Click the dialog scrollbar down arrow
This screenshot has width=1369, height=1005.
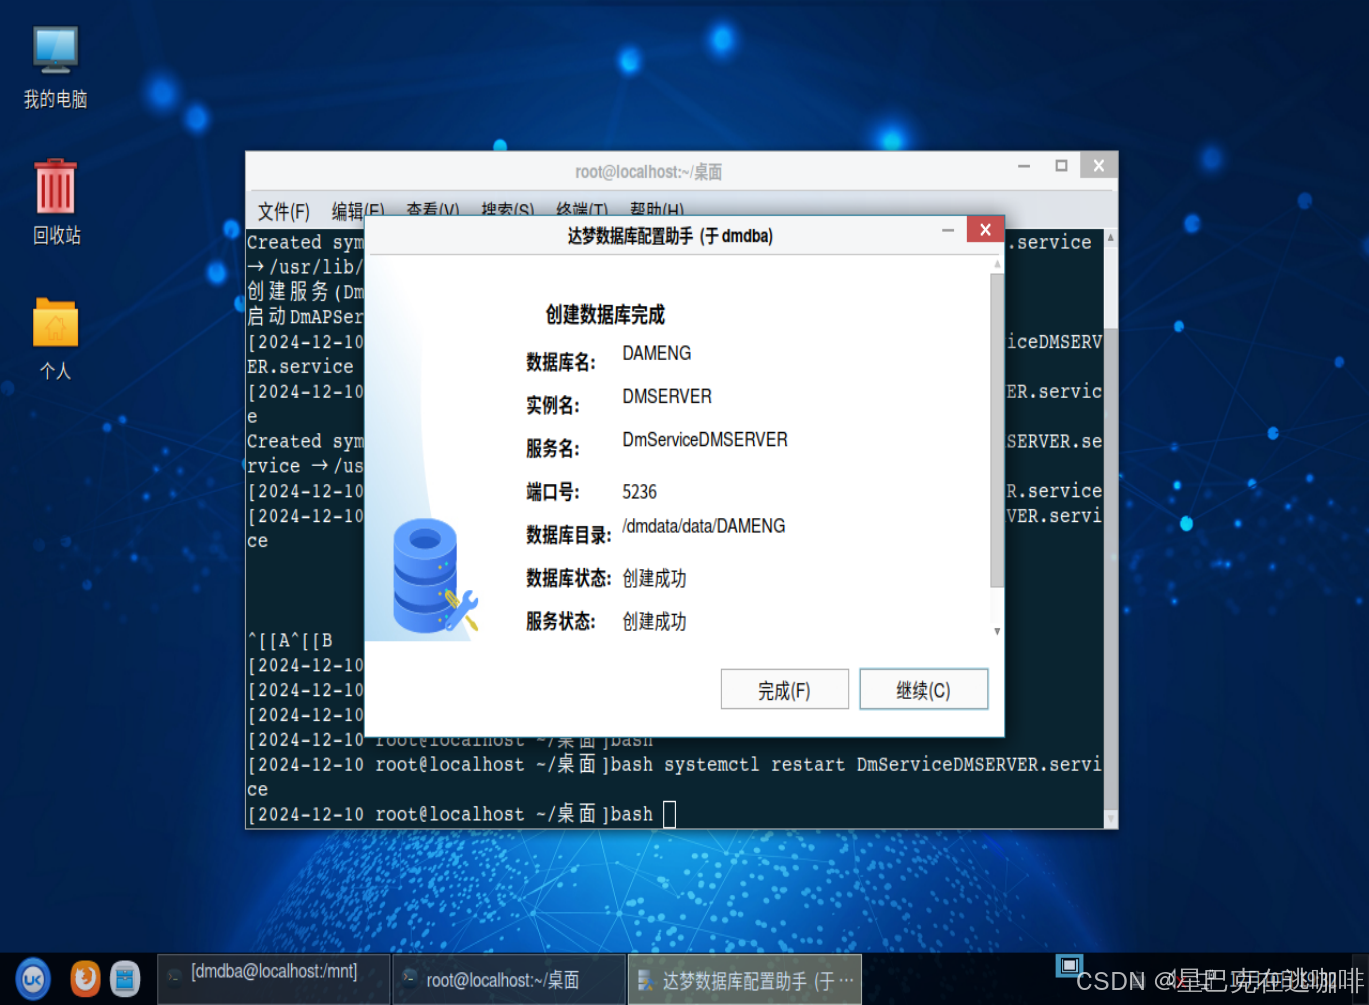click(x=997, y=632)
